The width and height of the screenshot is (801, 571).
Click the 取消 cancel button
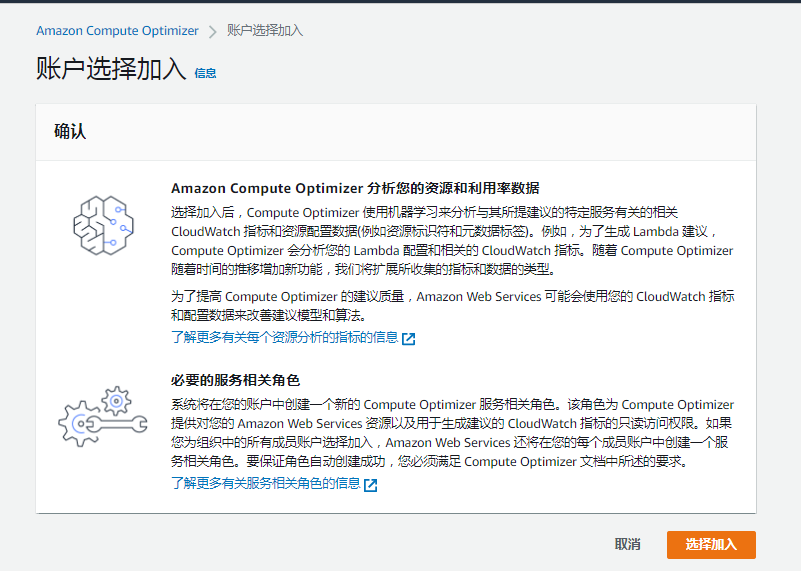[627, 544]
